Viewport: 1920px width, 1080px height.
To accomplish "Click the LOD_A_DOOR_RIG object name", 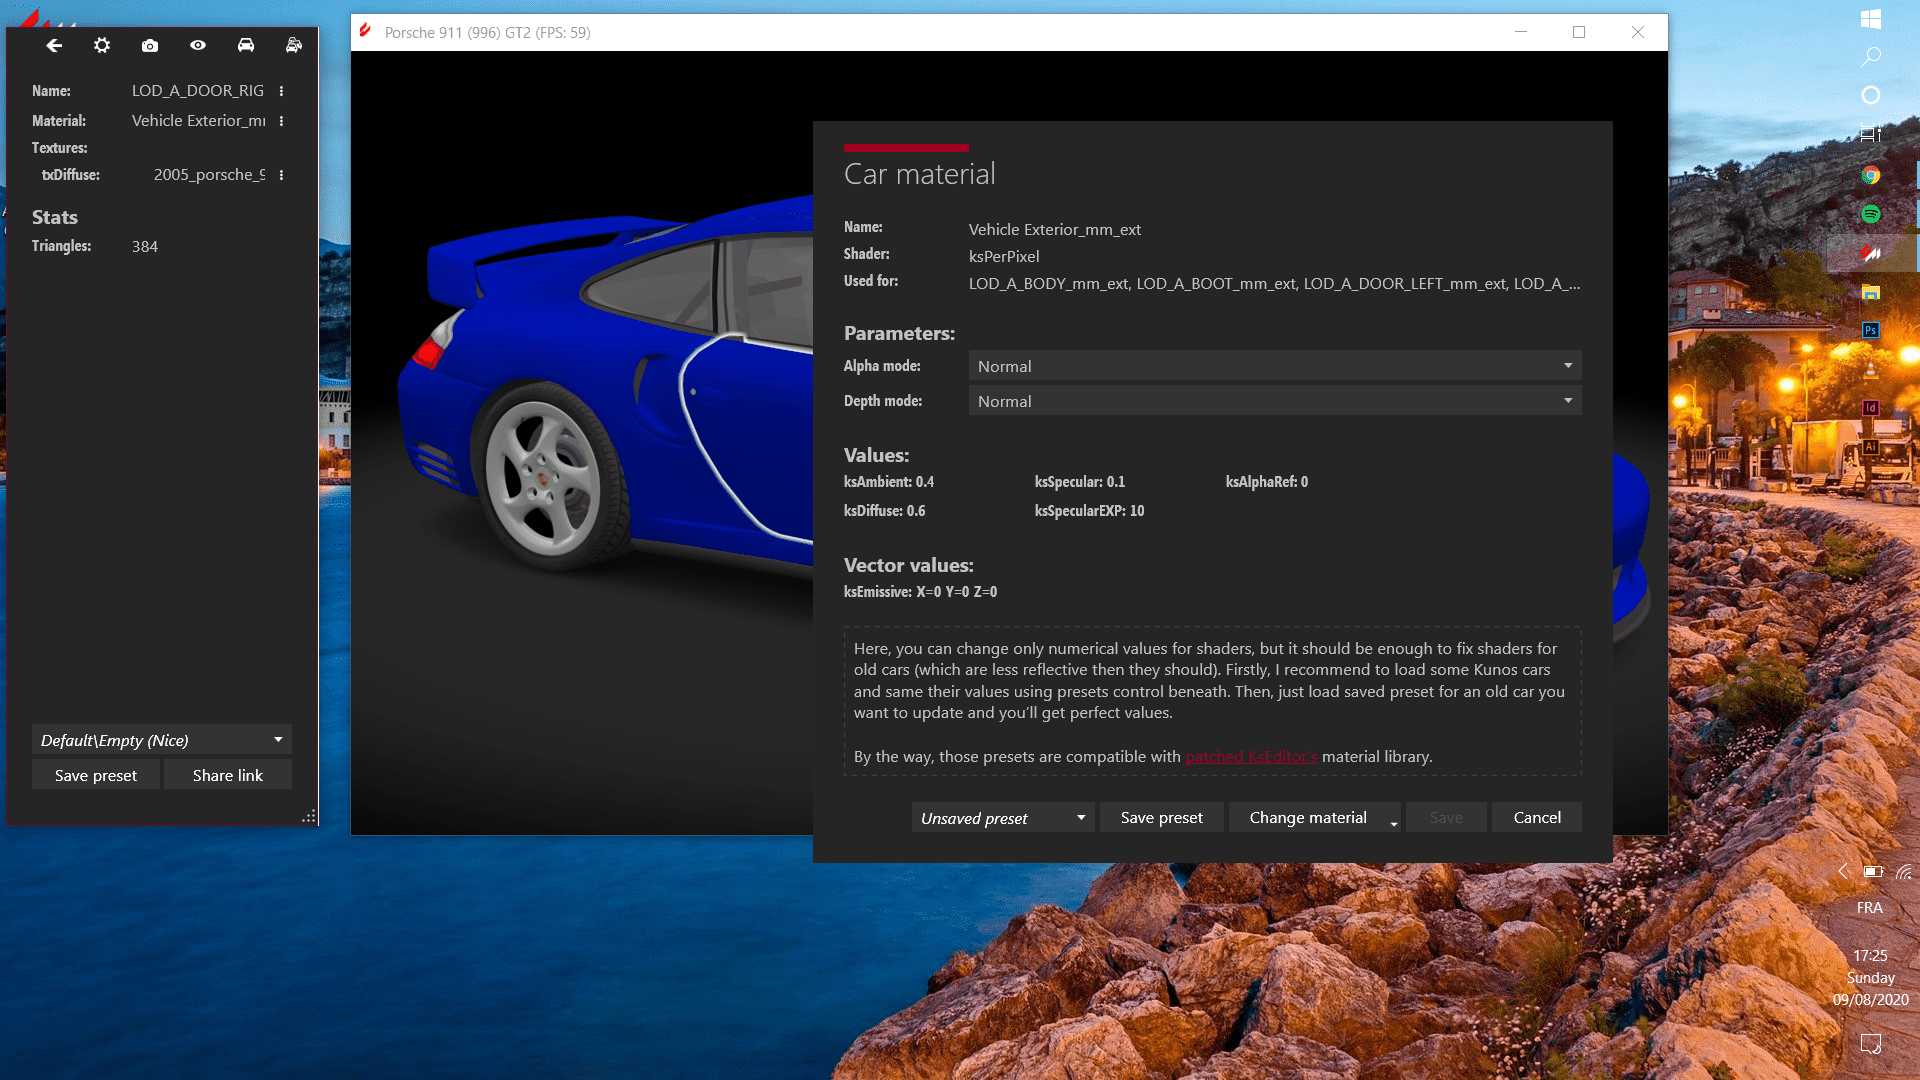I will click(x=198, y=91).
